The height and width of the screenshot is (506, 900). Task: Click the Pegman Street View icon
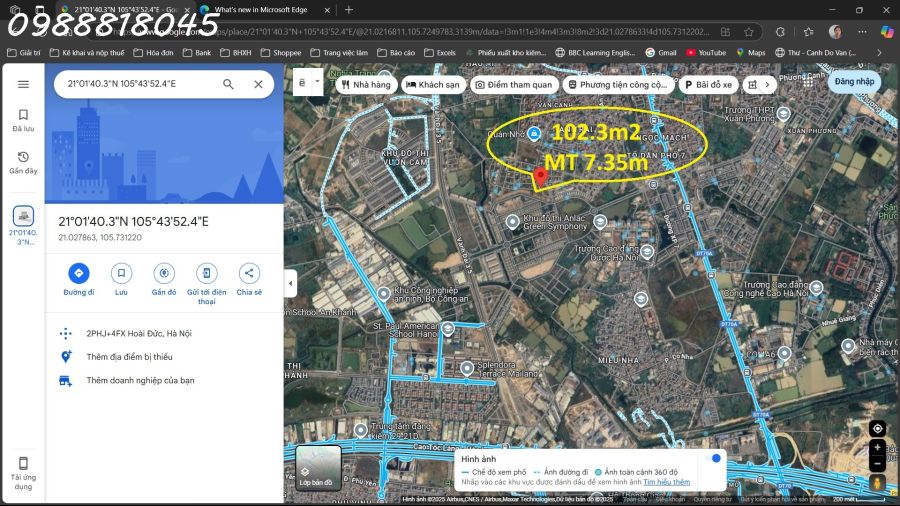point(877,482)
